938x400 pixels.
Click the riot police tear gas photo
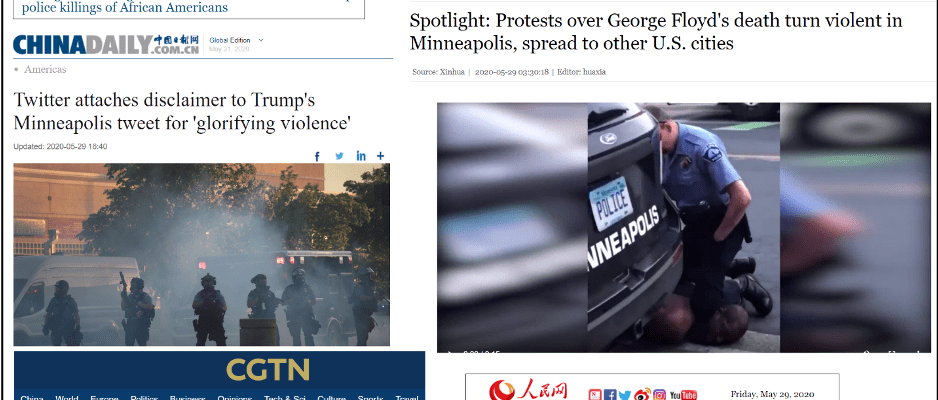coord(202,254)
